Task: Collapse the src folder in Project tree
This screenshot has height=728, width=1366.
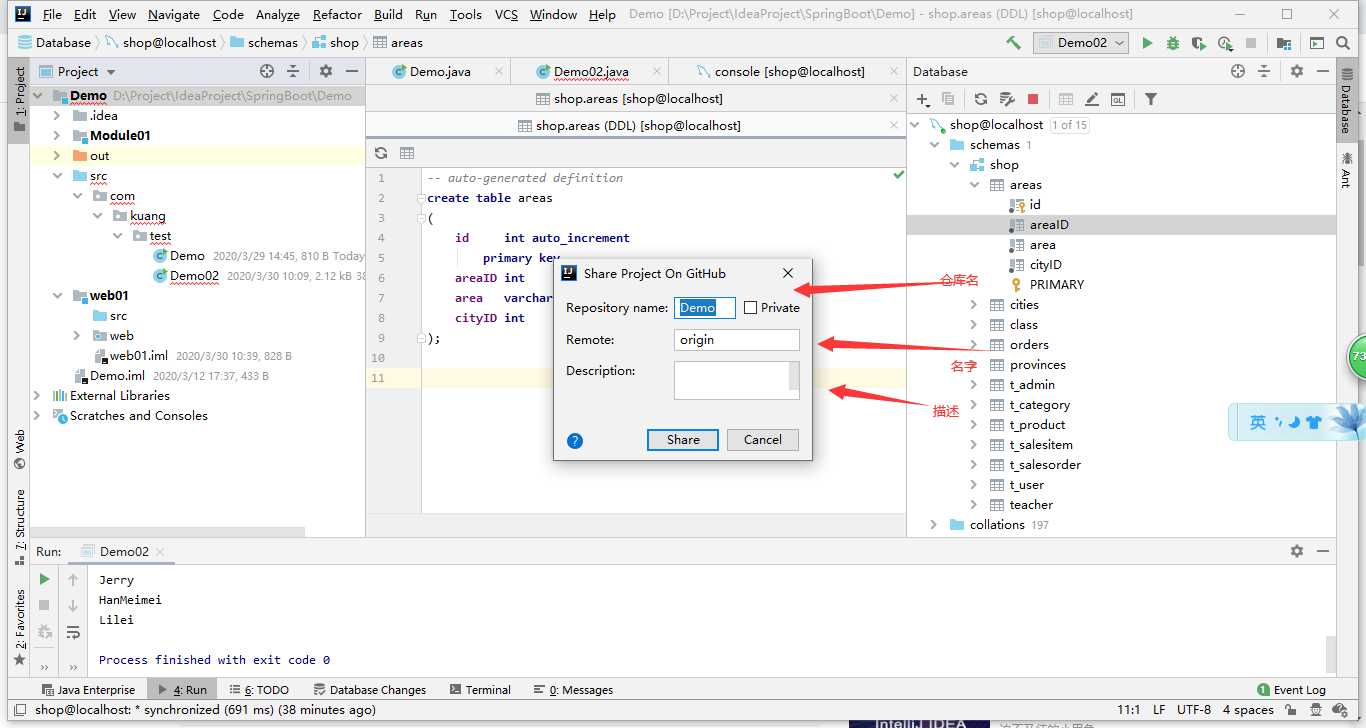Action: [57, 176]
